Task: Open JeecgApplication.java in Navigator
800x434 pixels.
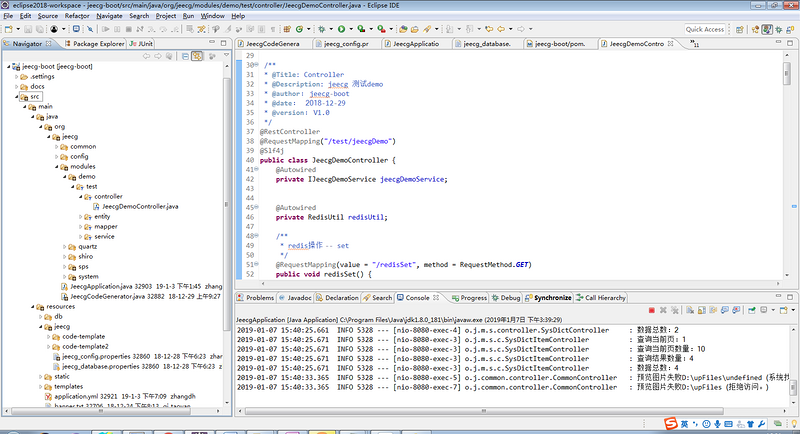Action: (x=94, y=285)
